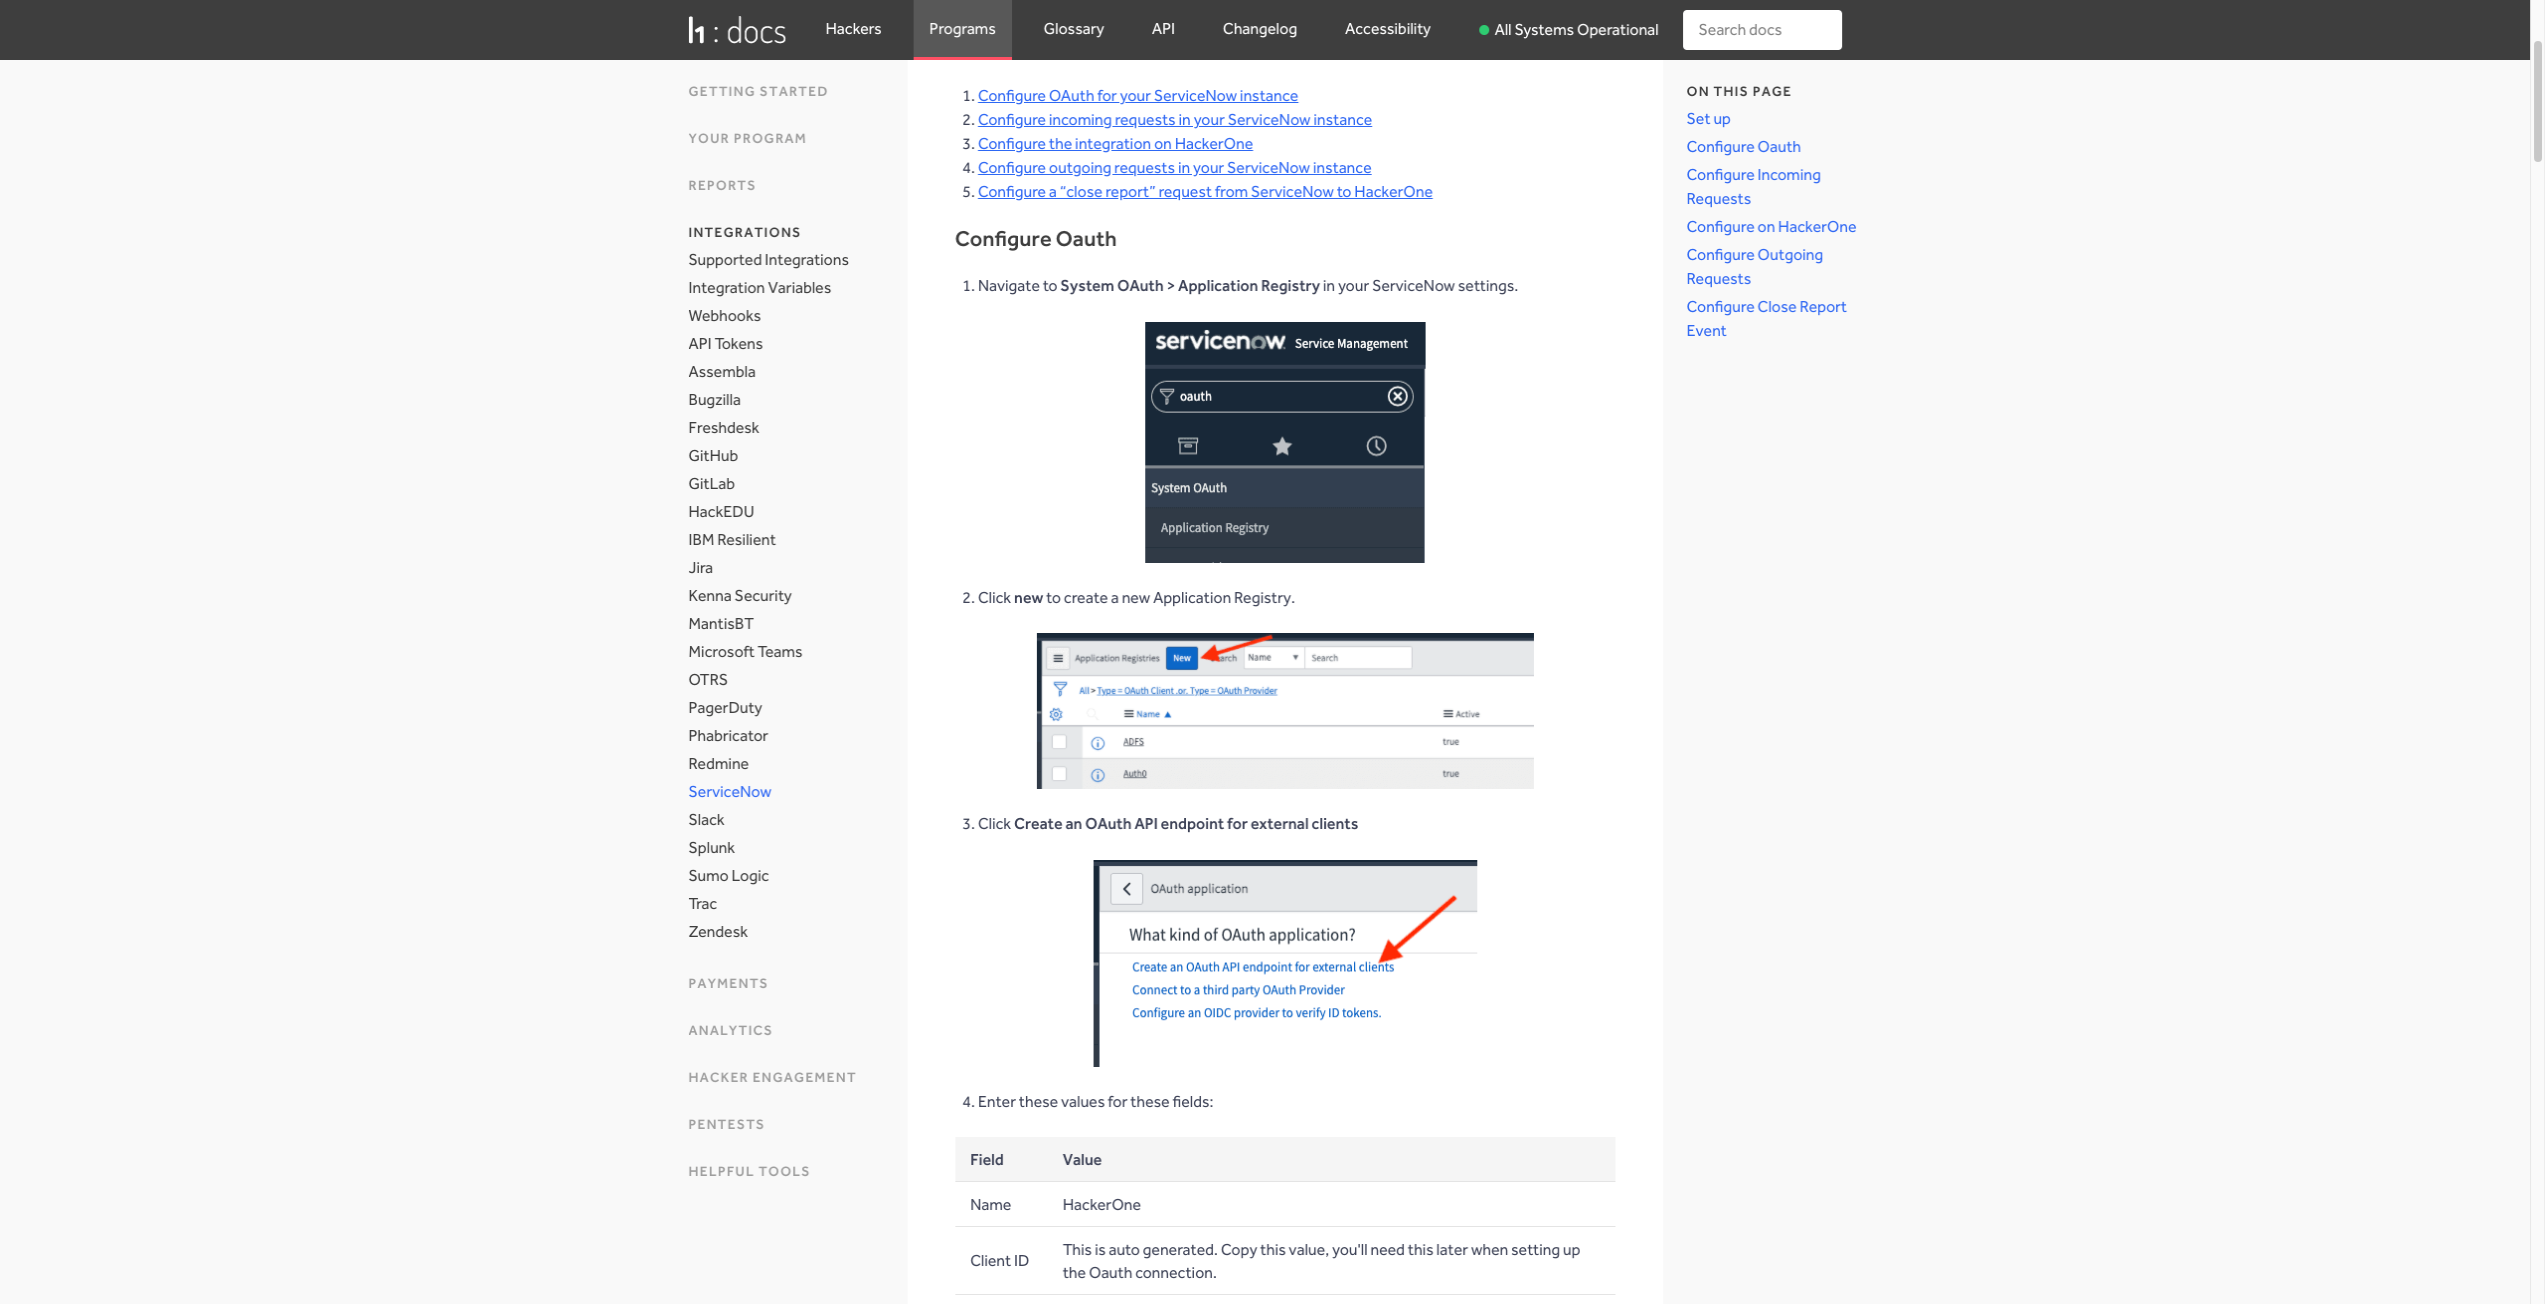Follow the close report request link
This screenshot has height=1304, width=2545.
point(1204,192)
